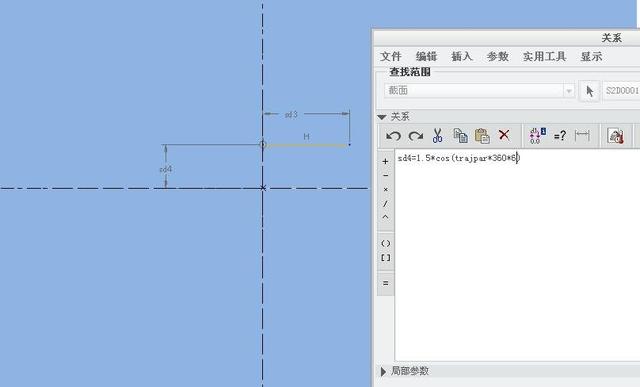Insert plus operator from side palette

(x=385, y=162)
